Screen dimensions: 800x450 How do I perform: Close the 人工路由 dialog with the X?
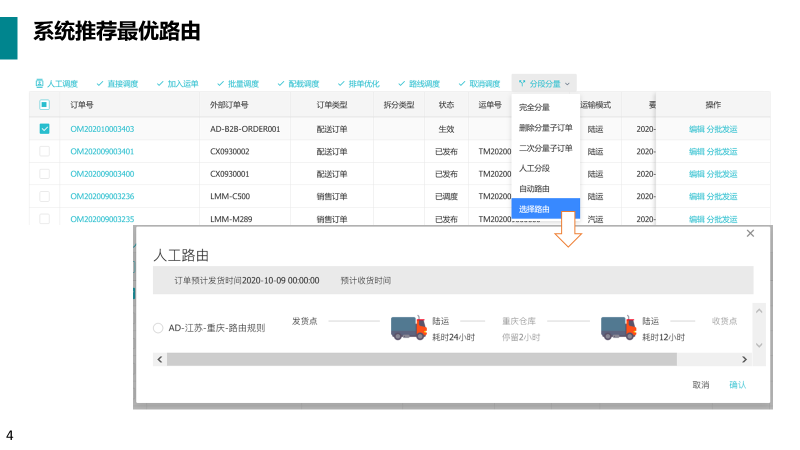coord(750,233)
